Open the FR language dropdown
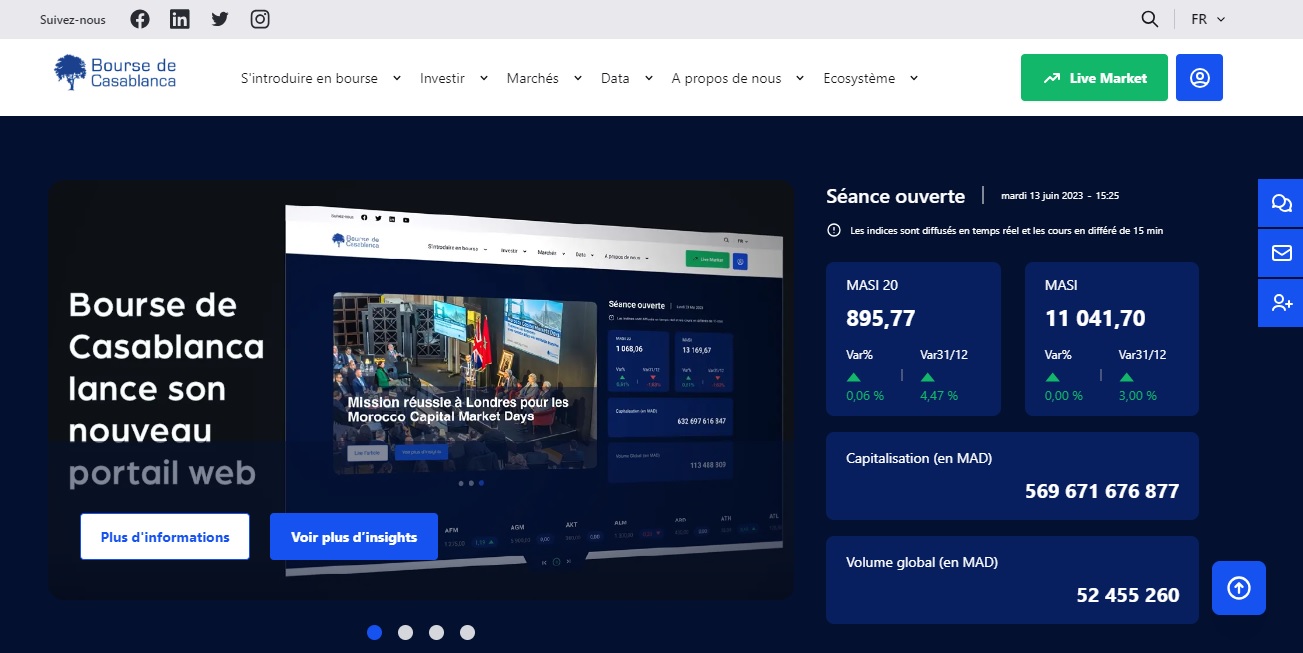 click(1208, 19)
